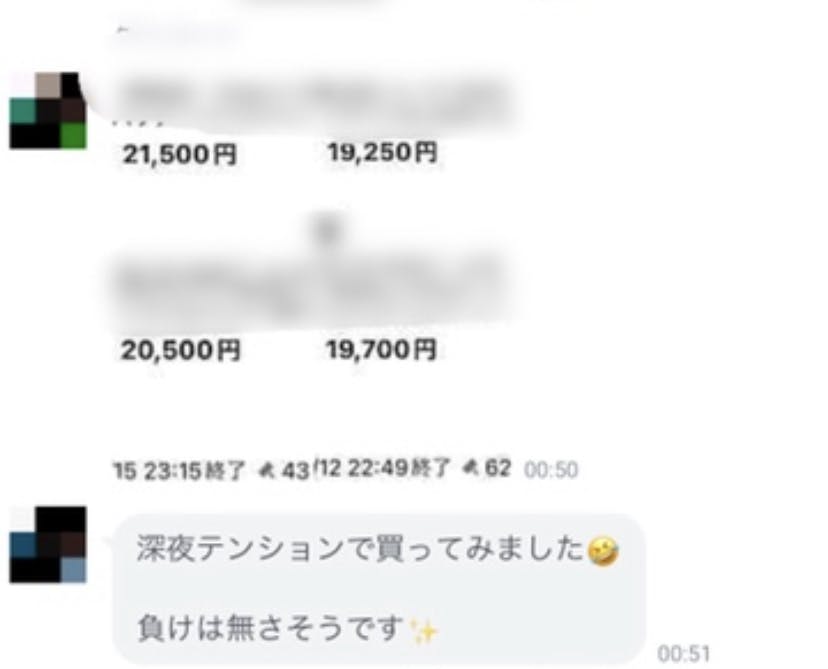This screenshot has height=669, width=828.
Task: Select the 深夜テンションで買ってみました message text
Action: pos(361,549)
